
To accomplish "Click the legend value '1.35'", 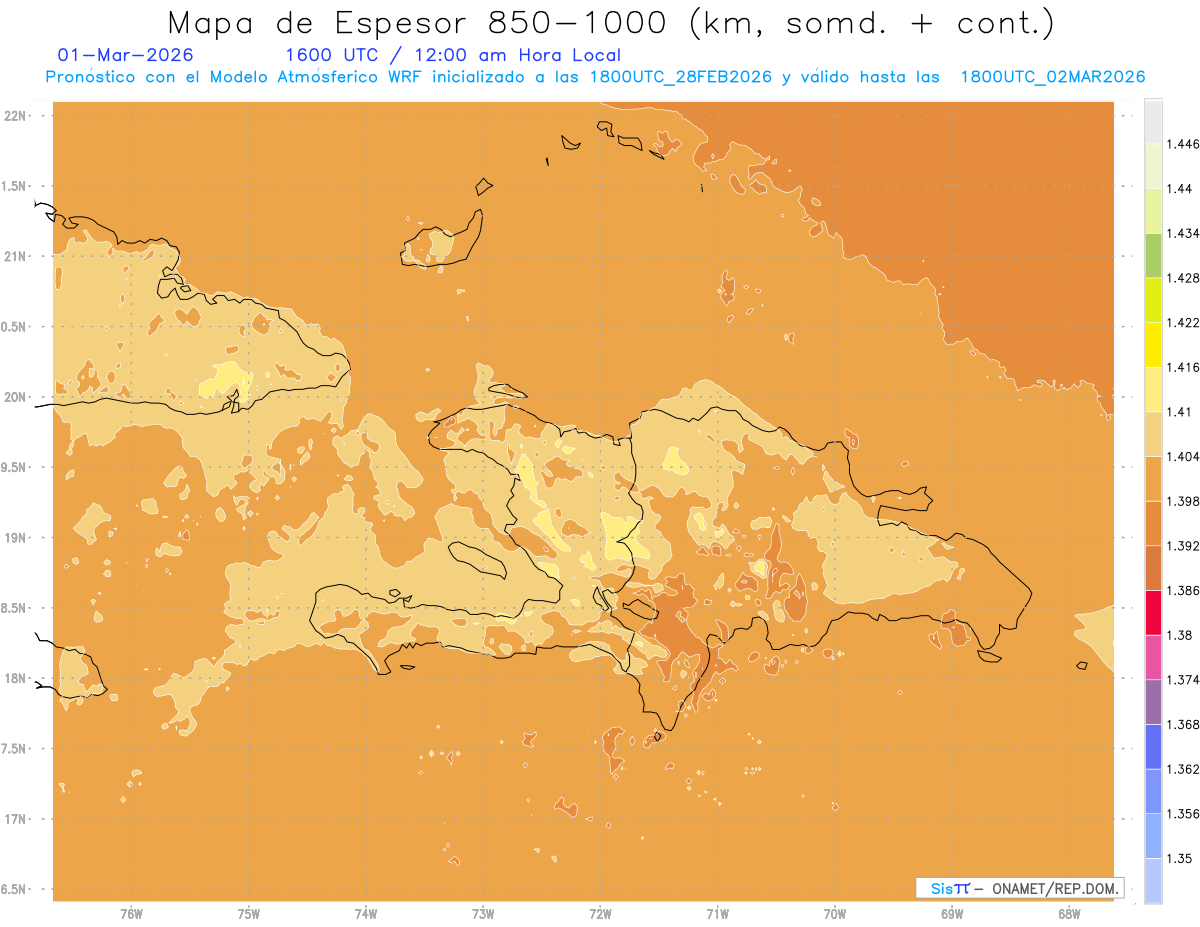I will point(1179,859).
